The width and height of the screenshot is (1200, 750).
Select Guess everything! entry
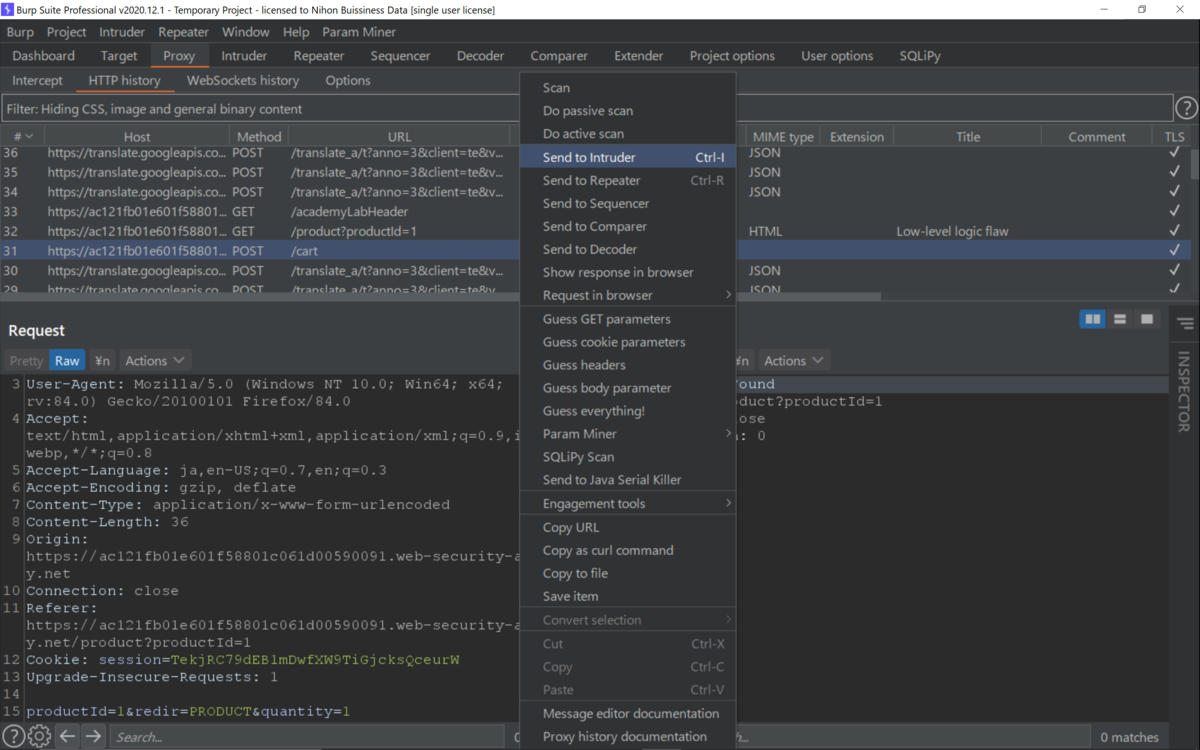[x=628, y=411]
